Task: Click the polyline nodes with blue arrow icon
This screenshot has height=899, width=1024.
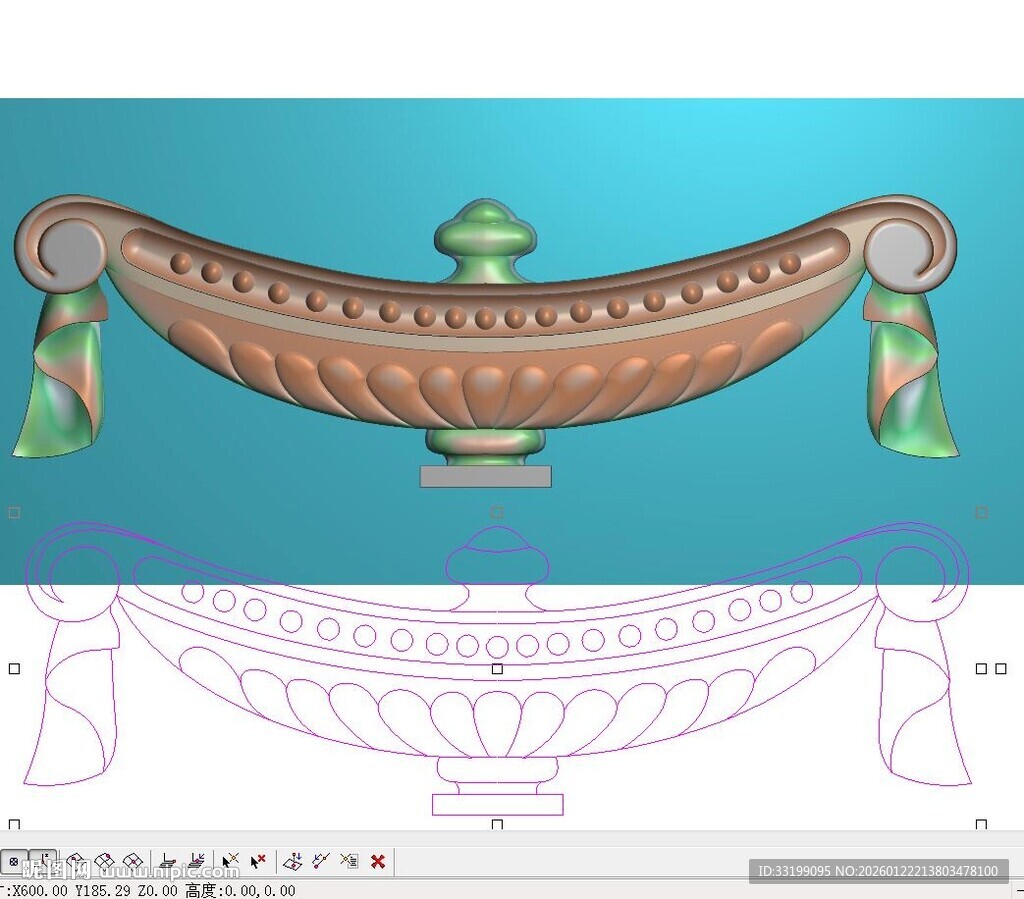Action: click(321, 861)
